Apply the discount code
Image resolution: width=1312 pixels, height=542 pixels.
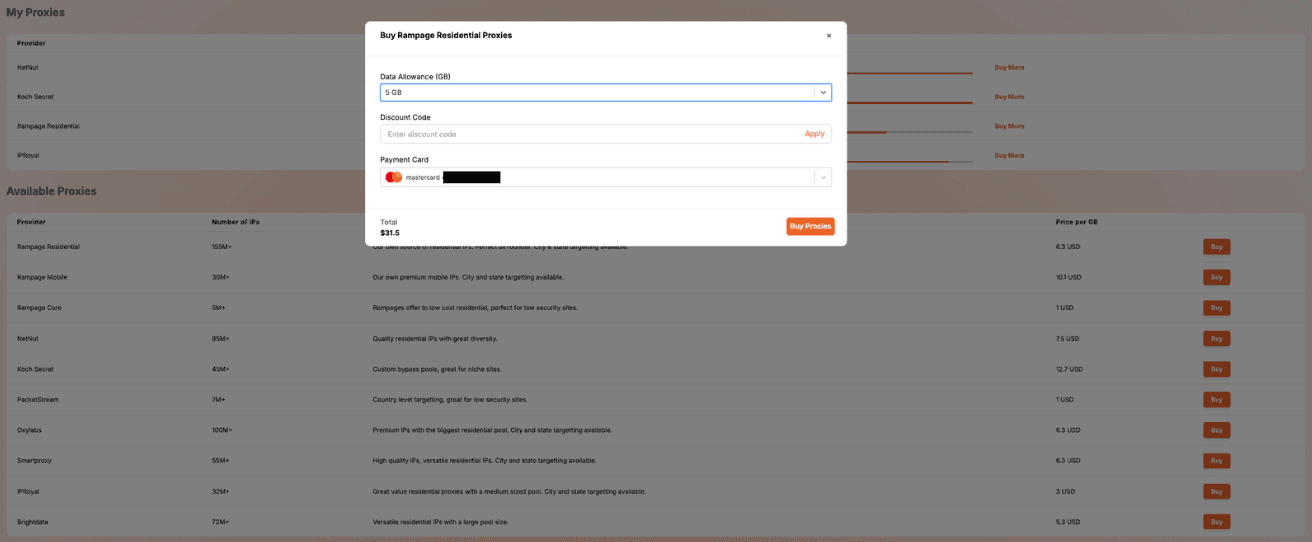pyautogui.click(x=814, y=134)
